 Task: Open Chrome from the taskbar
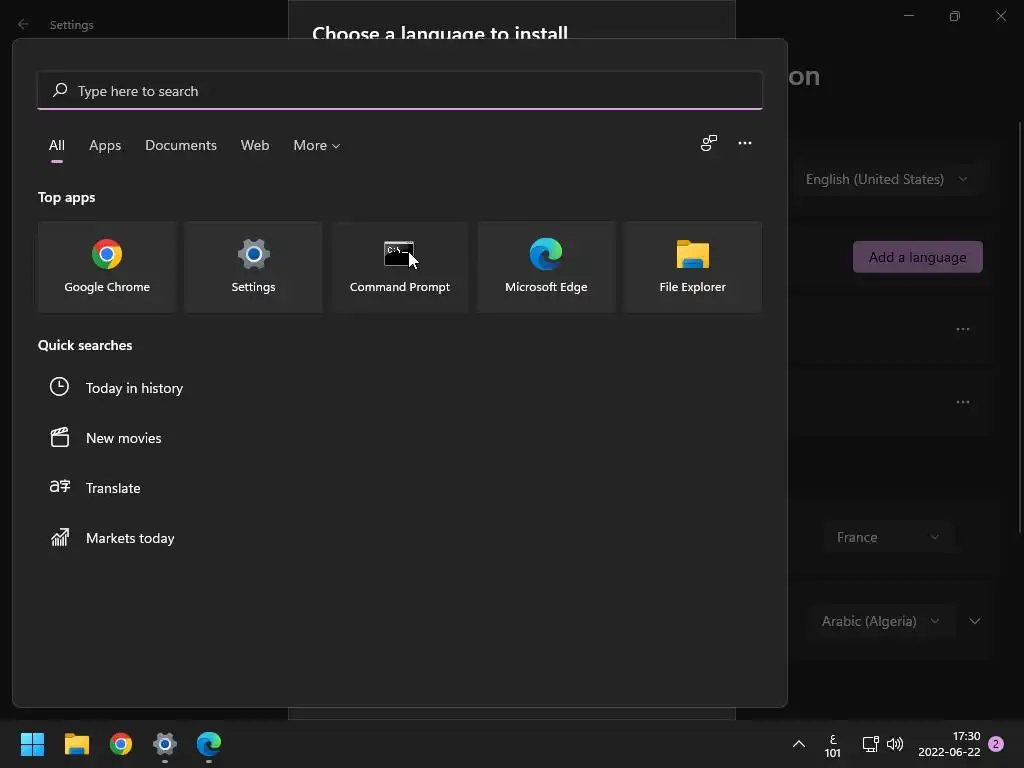[121, 744]
